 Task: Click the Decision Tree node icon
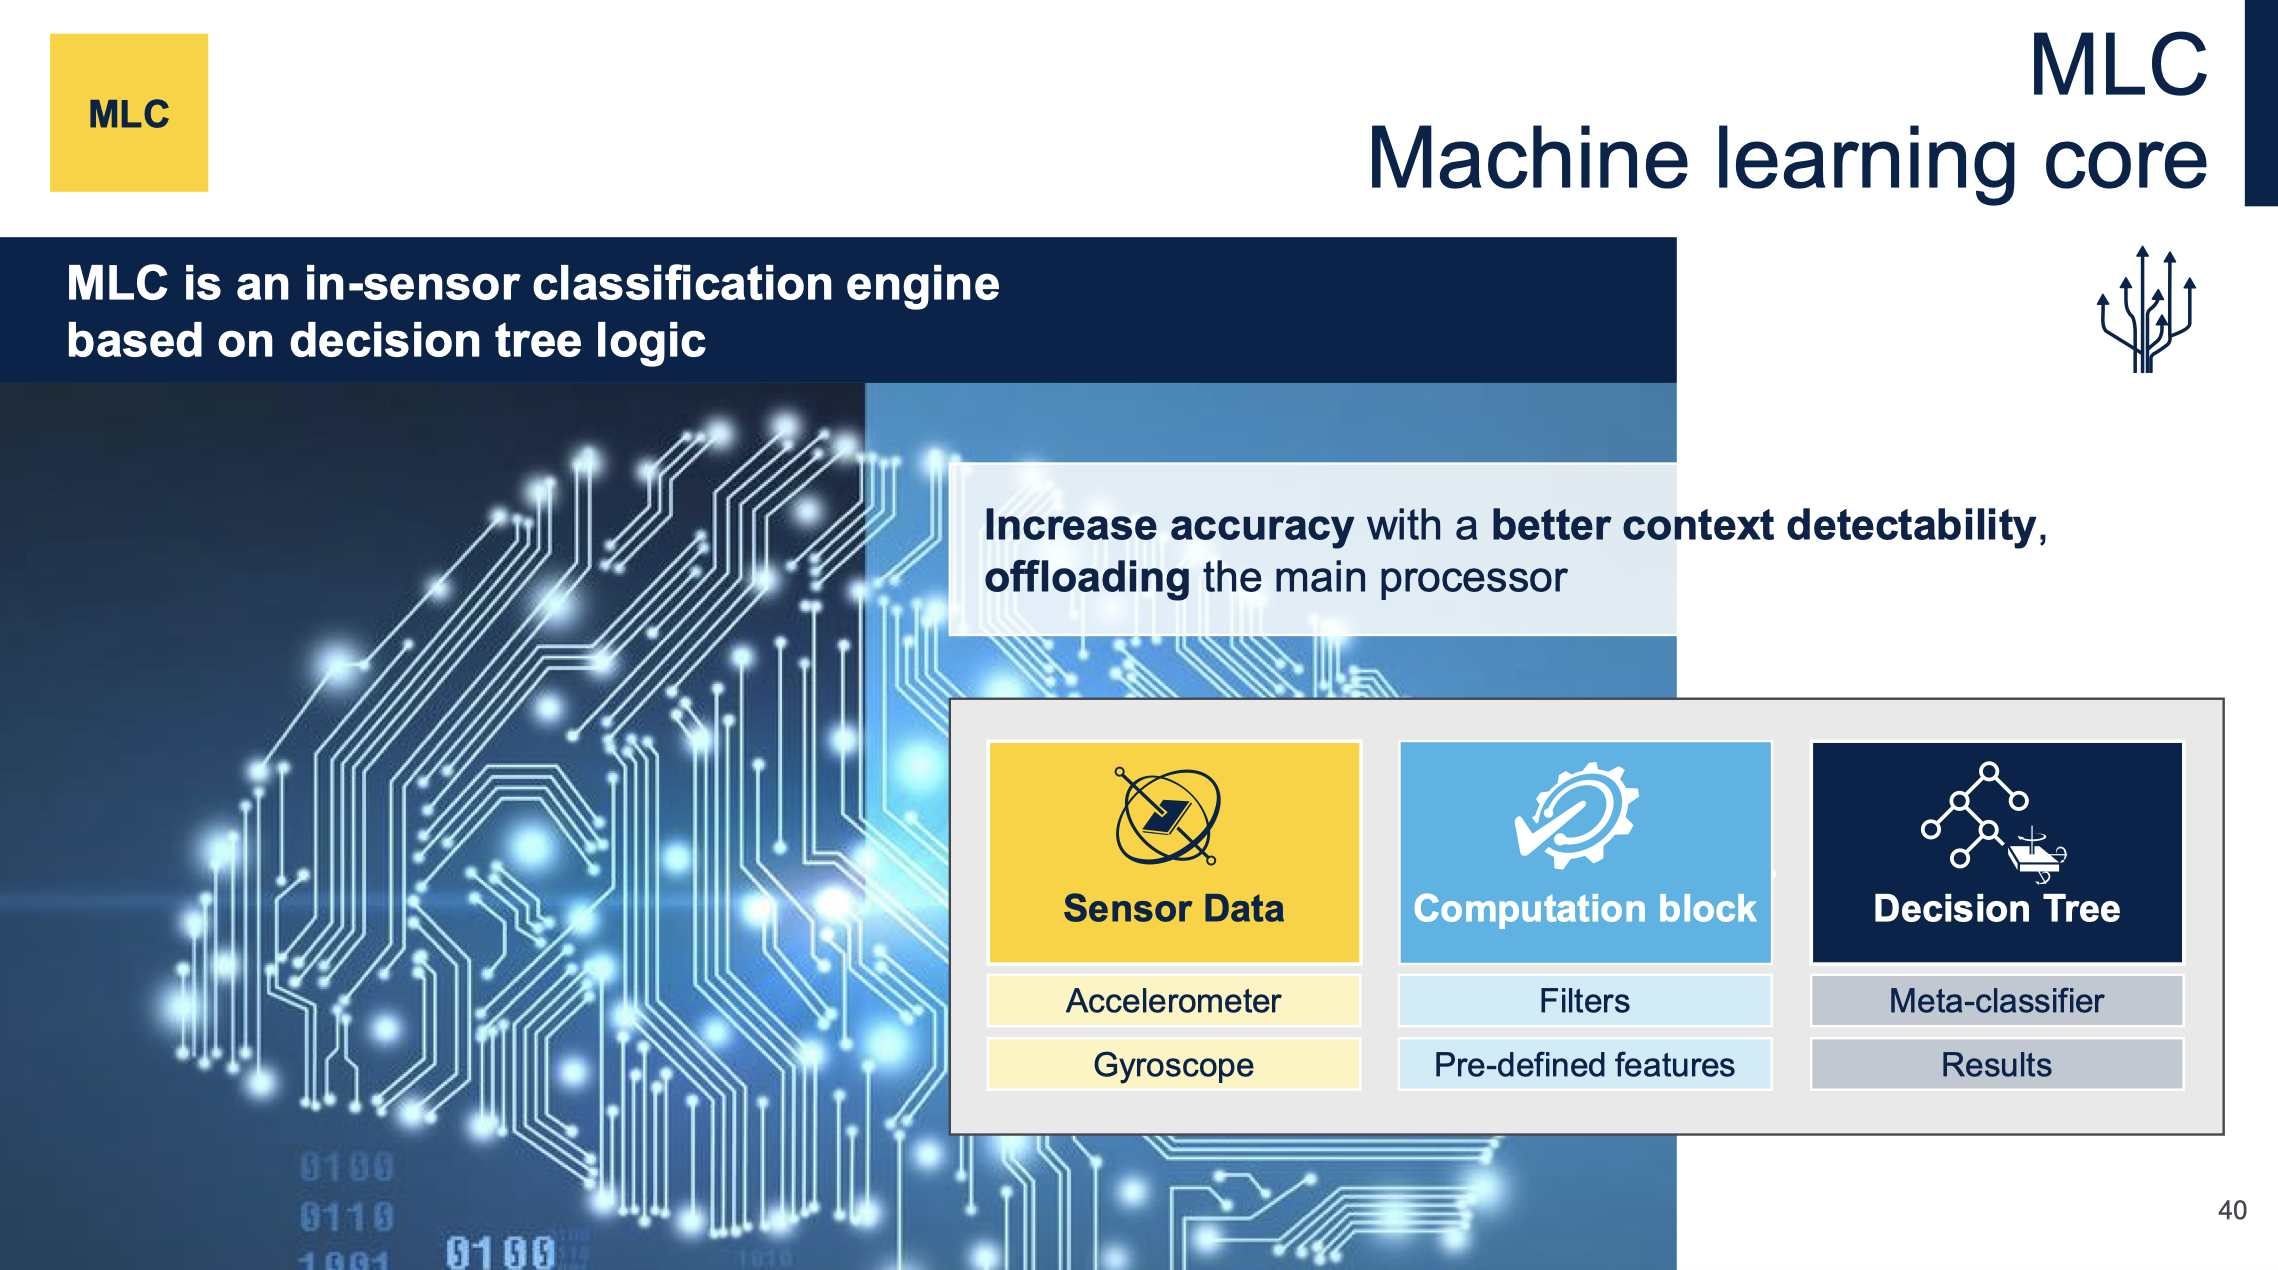point(1987,812)
